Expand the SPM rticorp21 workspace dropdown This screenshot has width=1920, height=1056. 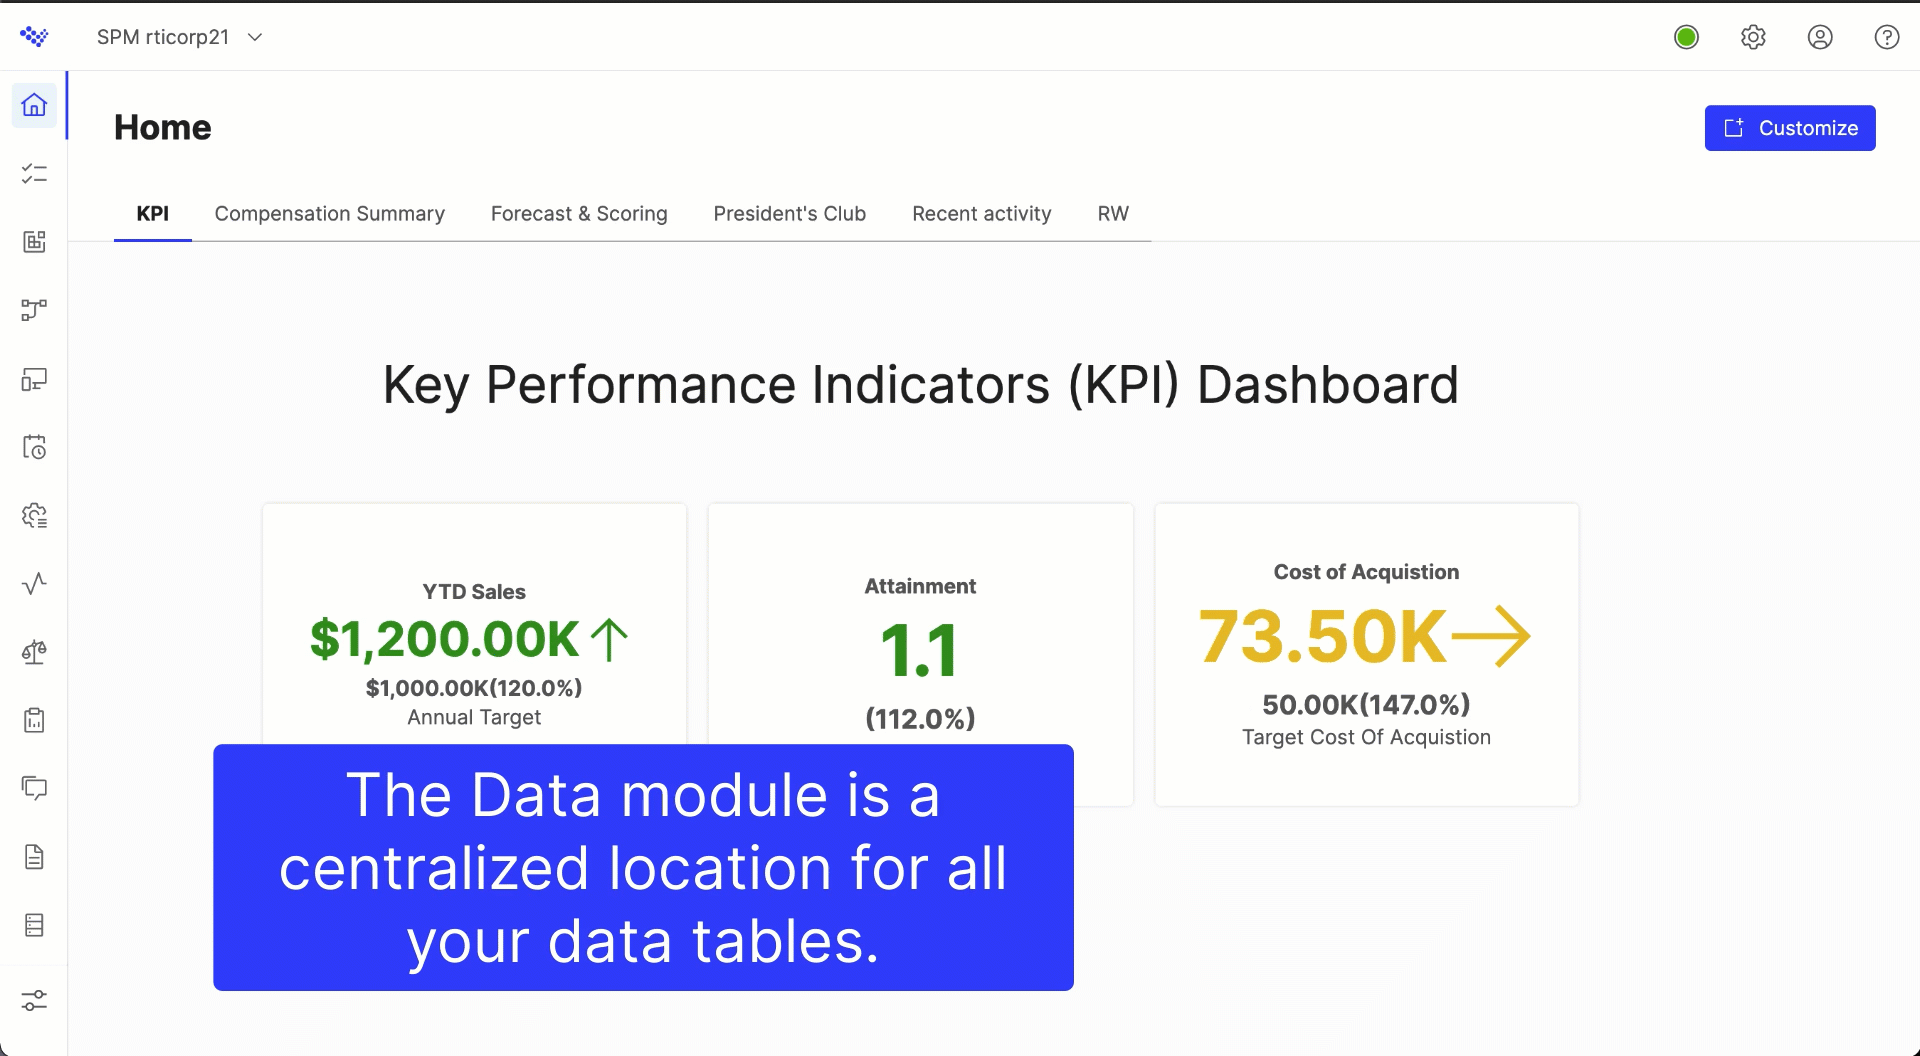[x=180, y=37]
